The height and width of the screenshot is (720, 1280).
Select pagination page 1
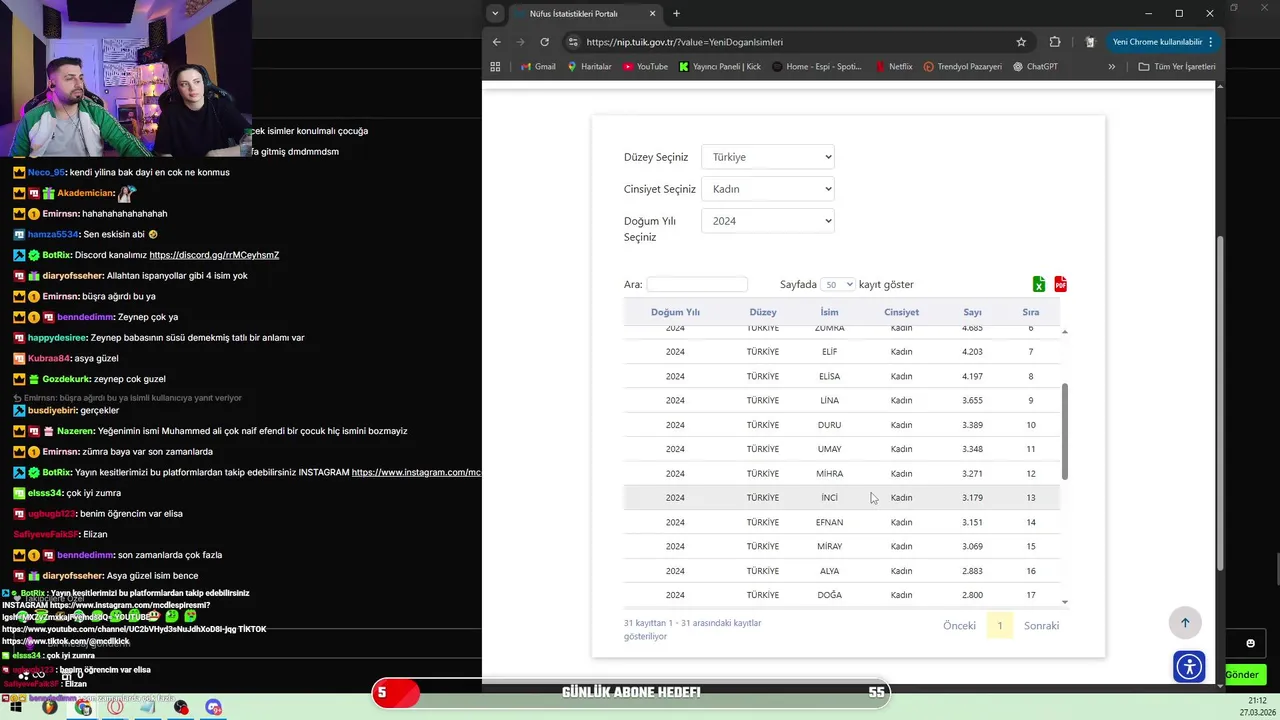point(999,626)
